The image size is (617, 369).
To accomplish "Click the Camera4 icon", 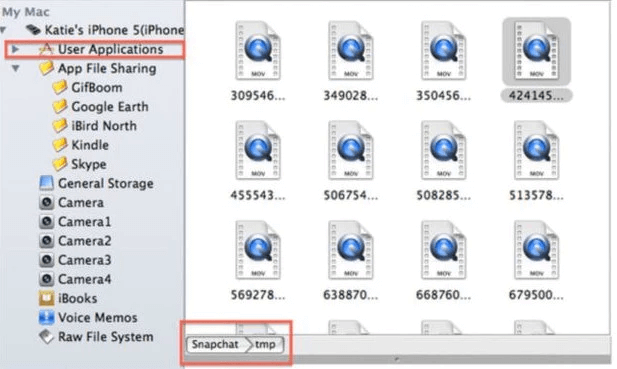I will pos(46,279).
